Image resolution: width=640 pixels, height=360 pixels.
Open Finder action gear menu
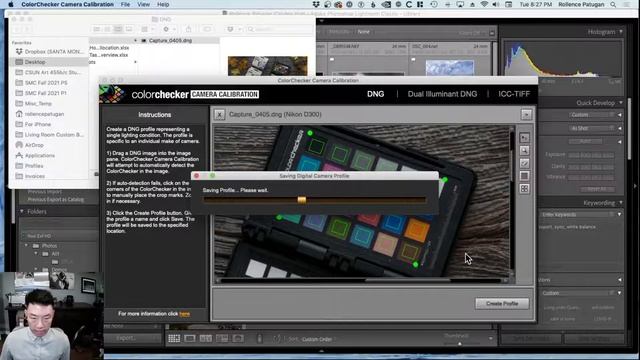point(168,29)
